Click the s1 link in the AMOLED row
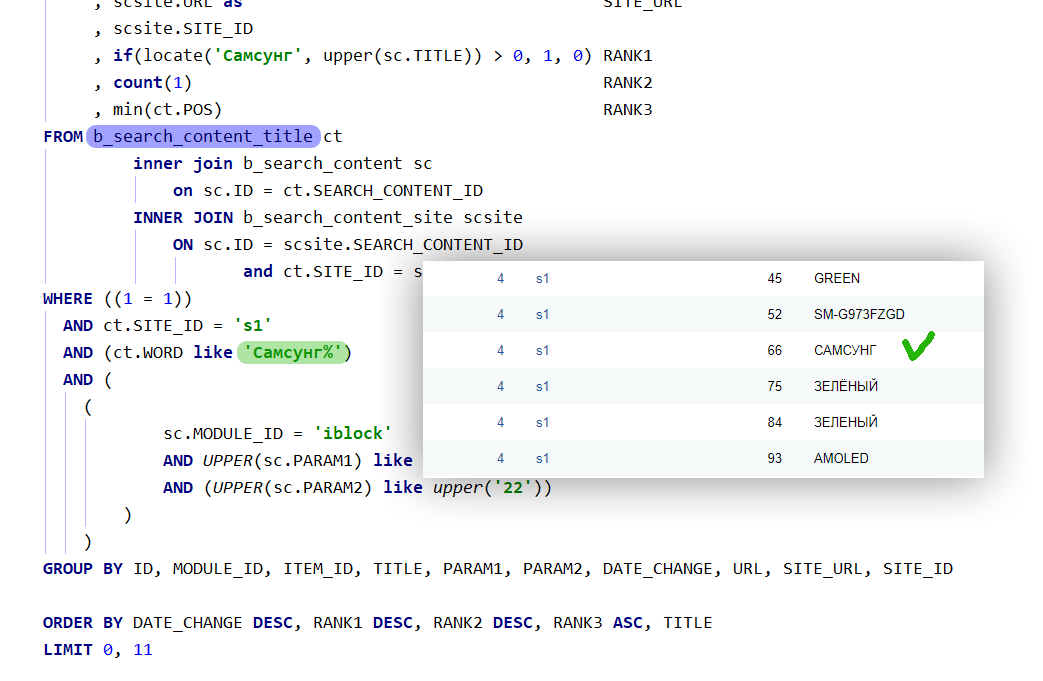The image size is (1043, 681). point(542,459)
